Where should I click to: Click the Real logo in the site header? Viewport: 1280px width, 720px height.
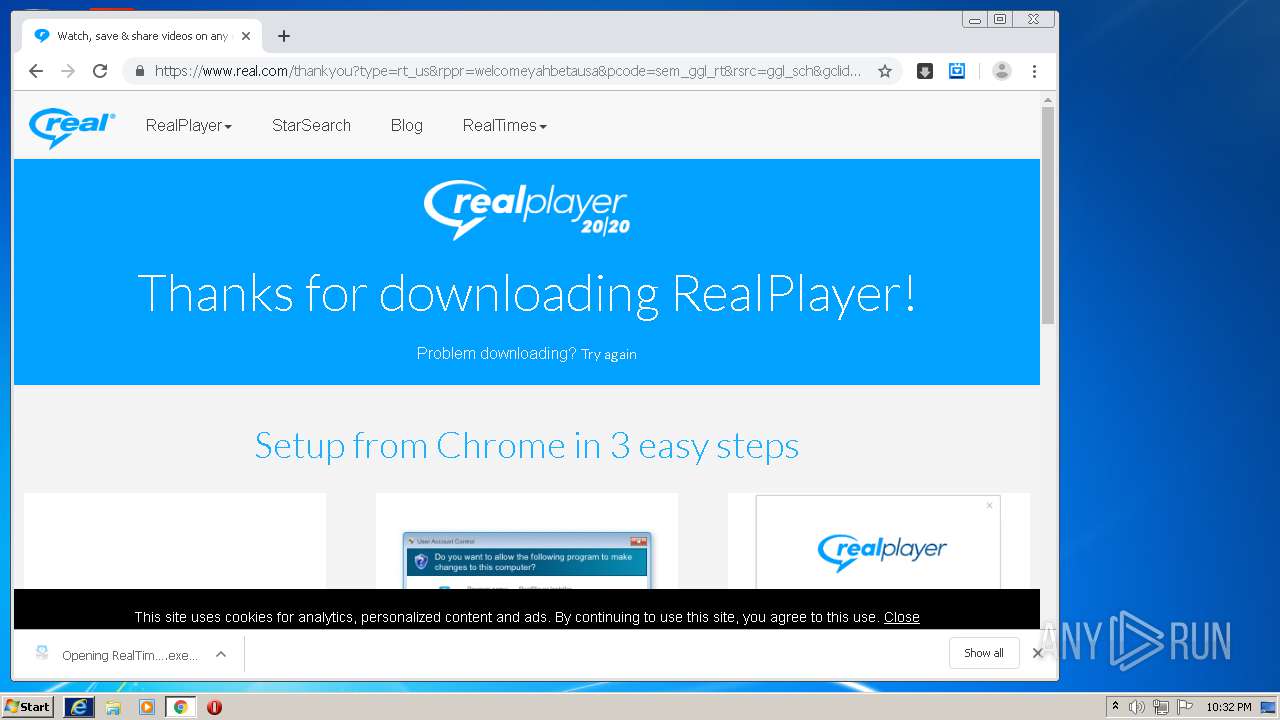click(72, 127)
